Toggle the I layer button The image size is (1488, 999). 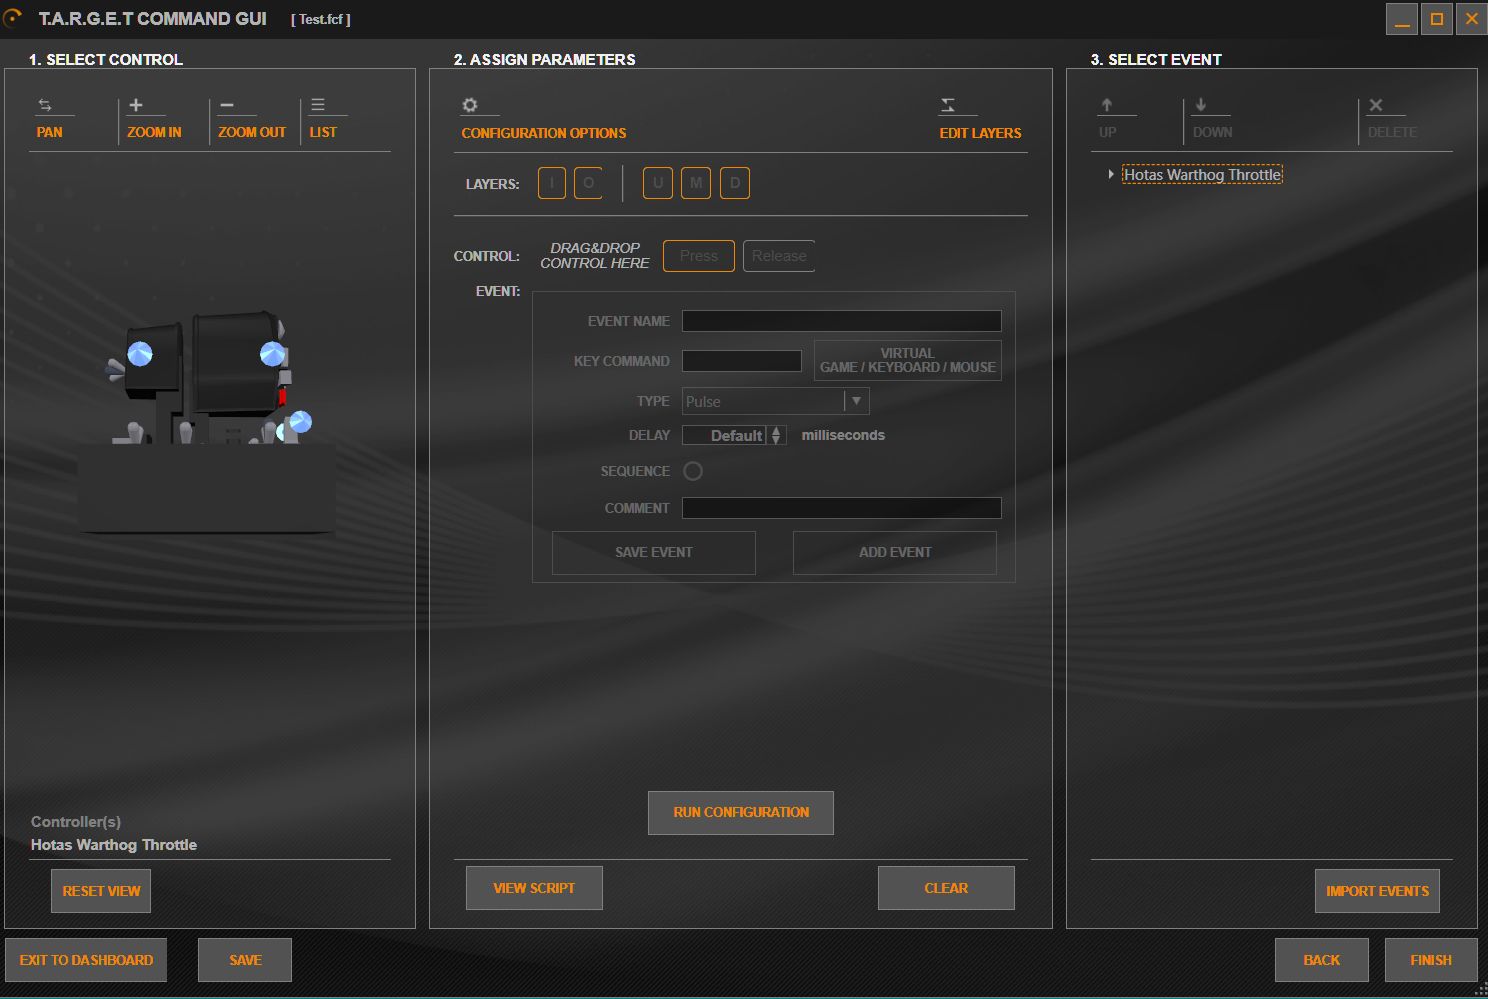552,183
